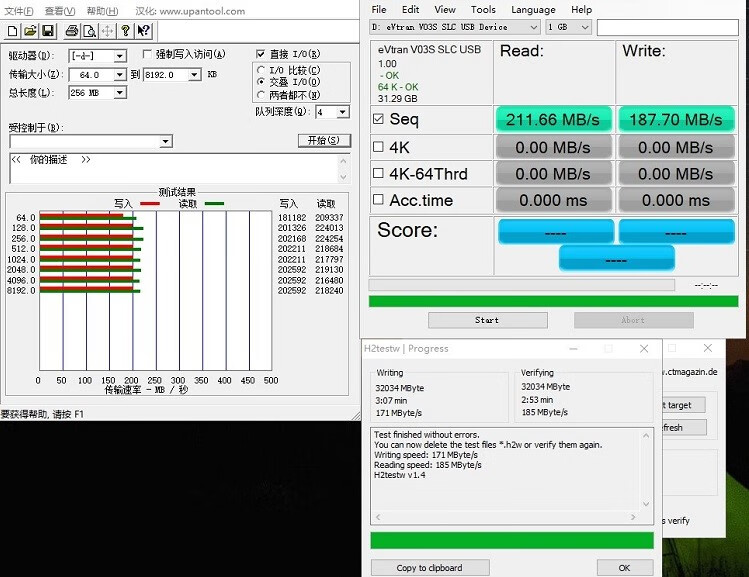
Task: Enable the 4K-64Thrd test checkbox
Action: (378, 174)
